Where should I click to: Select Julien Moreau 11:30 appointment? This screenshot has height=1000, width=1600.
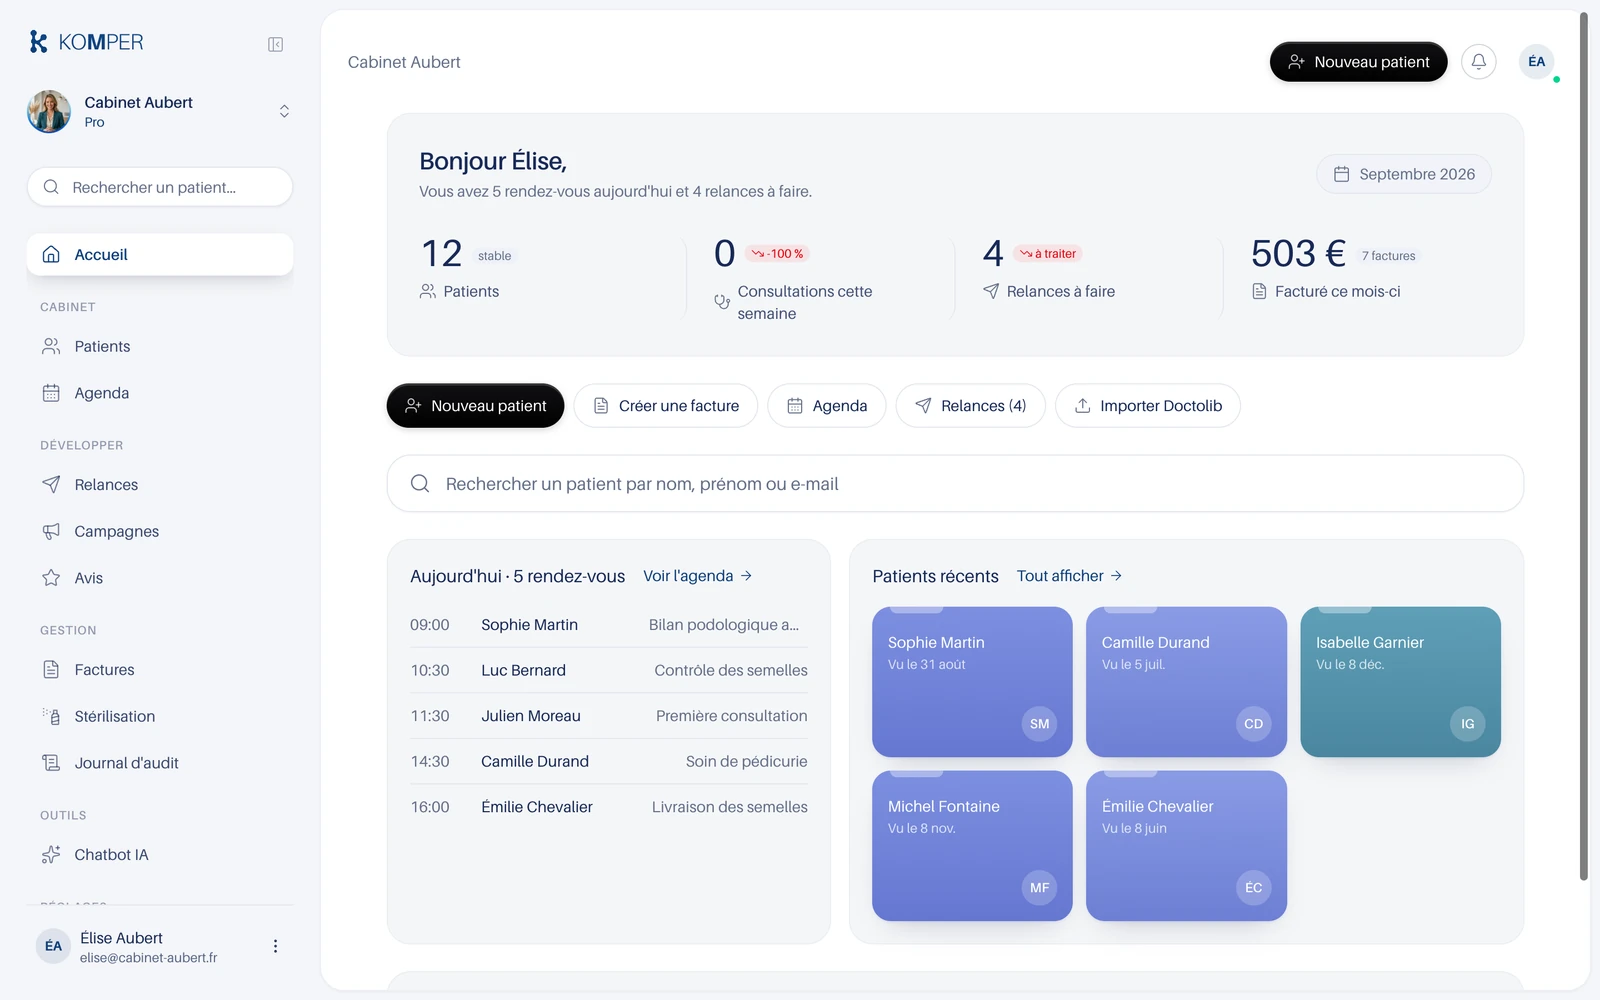point(609,716)
